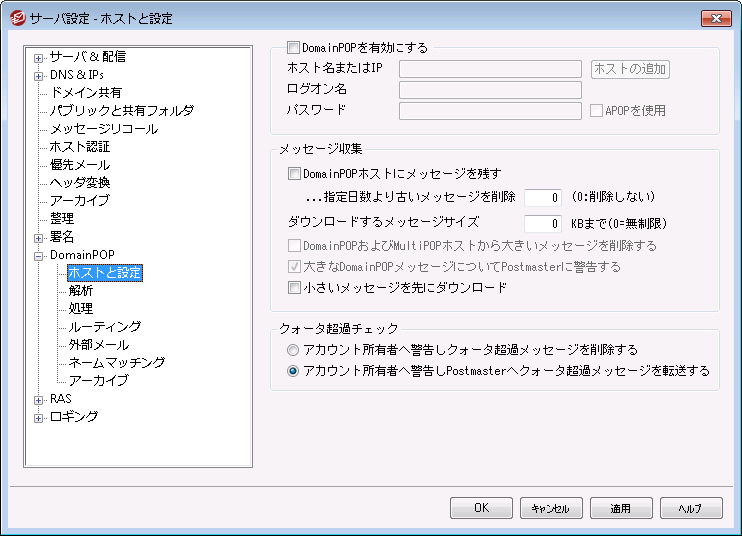Expand the 署名 tree node
Image resolution: width=742 pixels, height=536 pixels.
pyautogui.click(x=39, y=237)
